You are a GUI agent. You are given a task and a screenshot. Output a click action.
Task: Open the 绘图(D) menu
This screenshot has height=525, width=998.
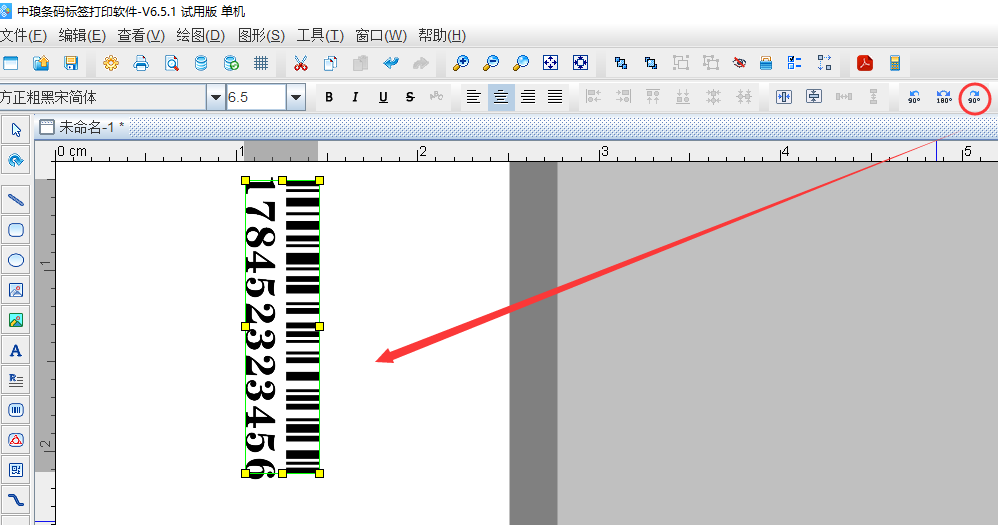[x=200, y=36]
